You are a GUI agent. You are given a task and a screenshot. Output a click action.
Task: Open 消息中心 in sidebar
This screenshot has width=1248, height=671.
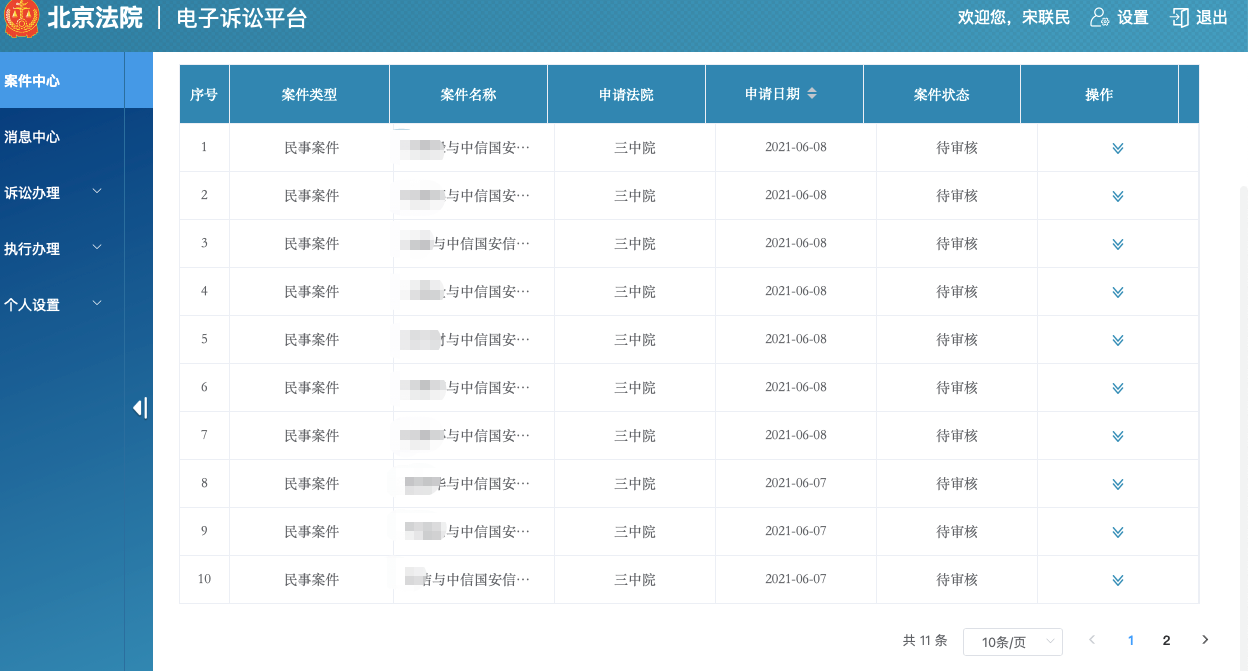[x=62, y=136]
